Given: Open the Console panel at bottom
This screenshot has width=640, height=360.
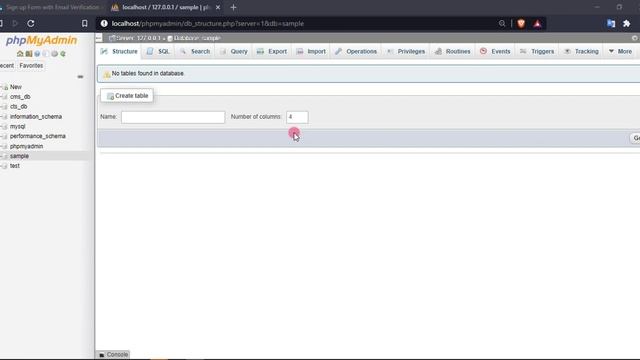Looking at the screenshot, I should [113, 354].
